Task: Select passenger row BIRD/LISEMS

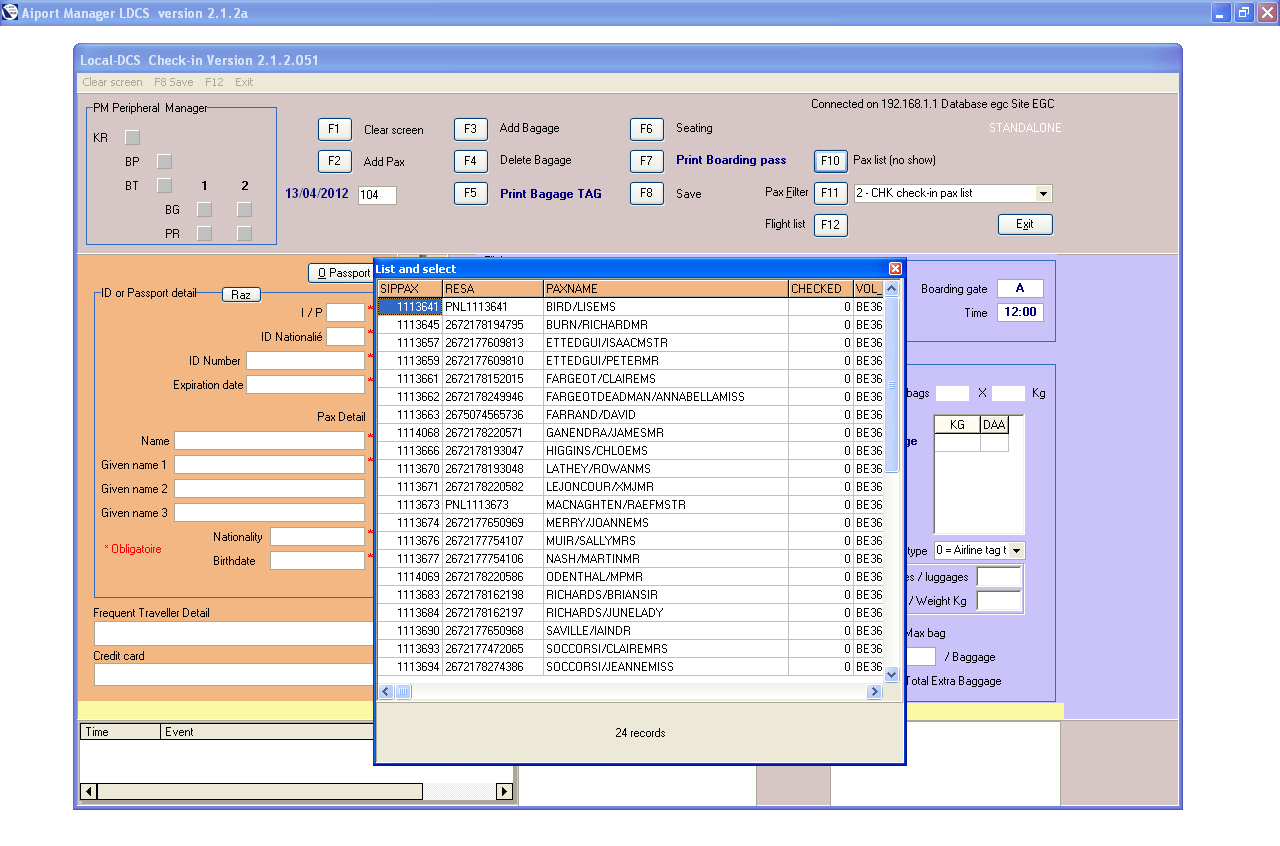Action: tap(580, 307)
